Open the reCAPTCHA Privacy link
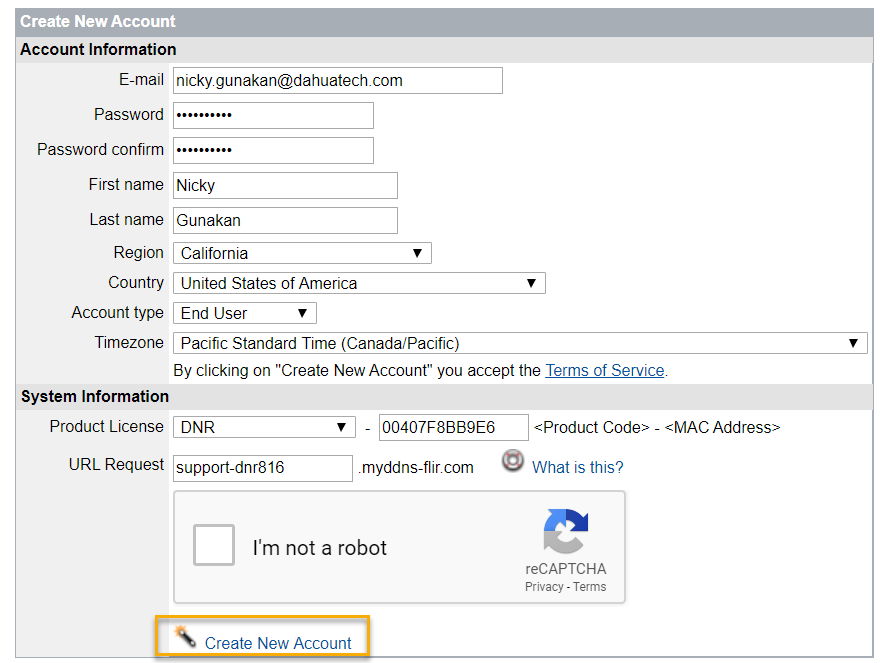 click(543, 587)
